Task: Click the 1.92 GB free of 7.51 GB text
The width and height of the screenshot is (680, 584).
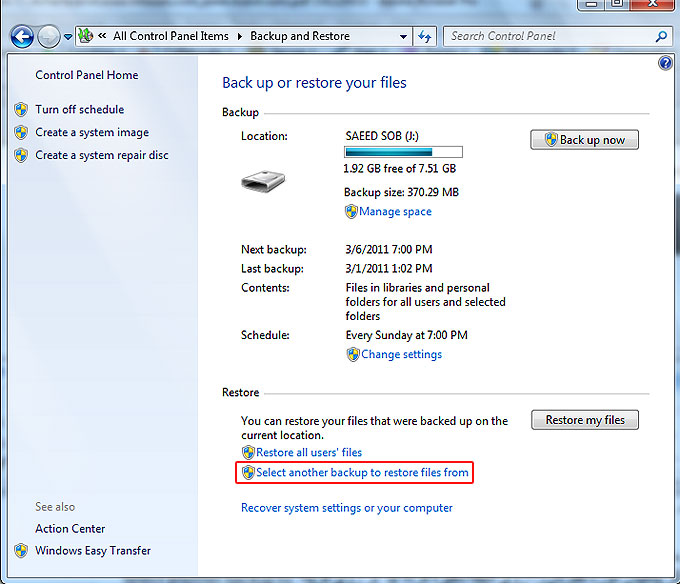Action: [399, 169]
